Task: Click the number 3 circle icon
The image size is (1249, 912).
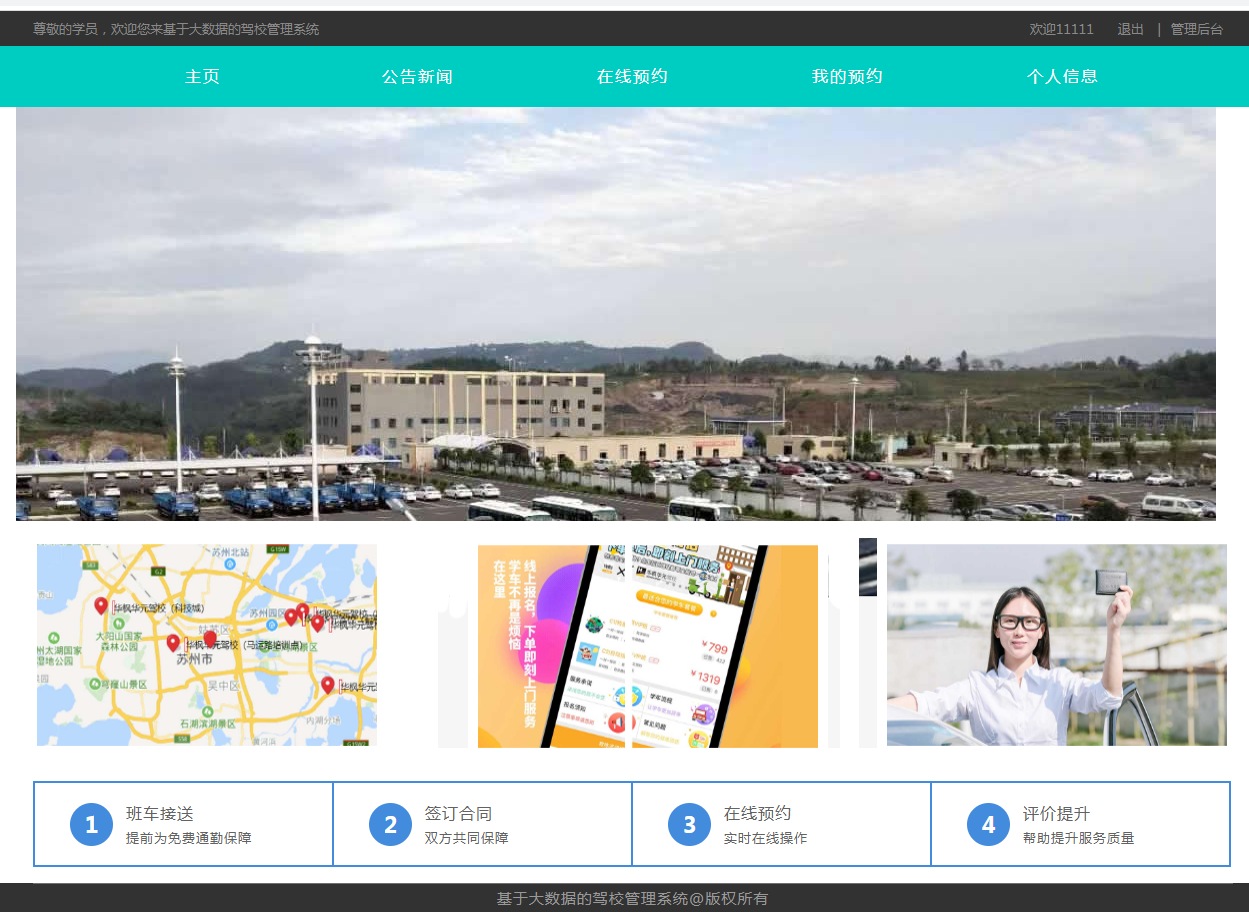Action: click(x=689, y=824)
